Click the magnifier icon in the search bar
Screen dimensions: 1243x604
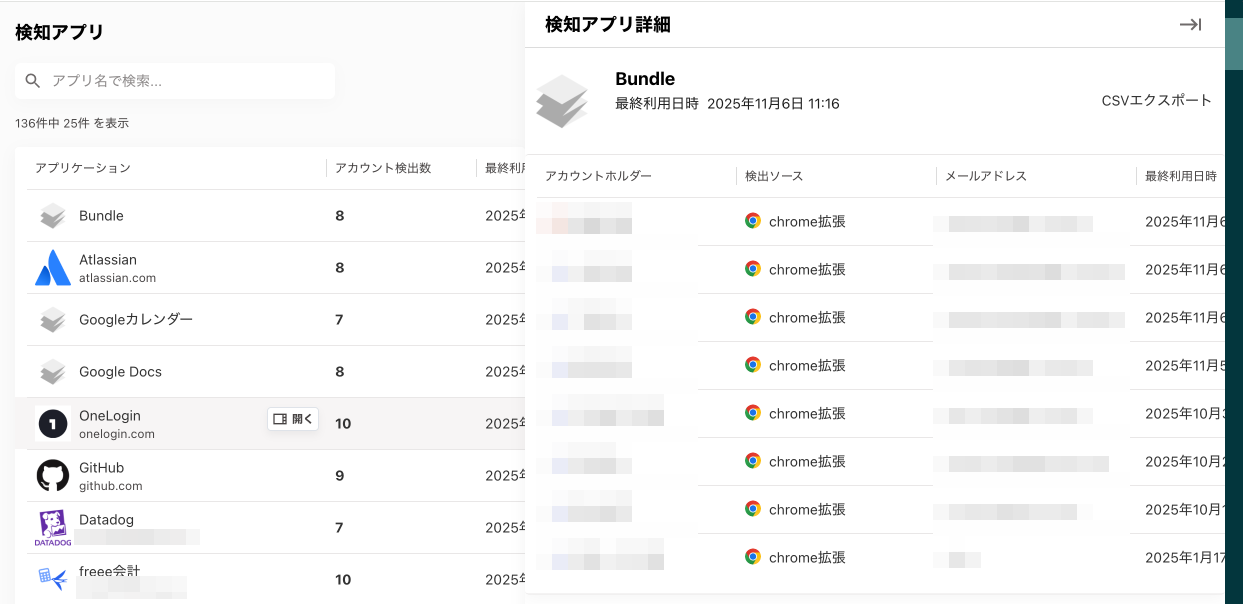tap(32, 80)
